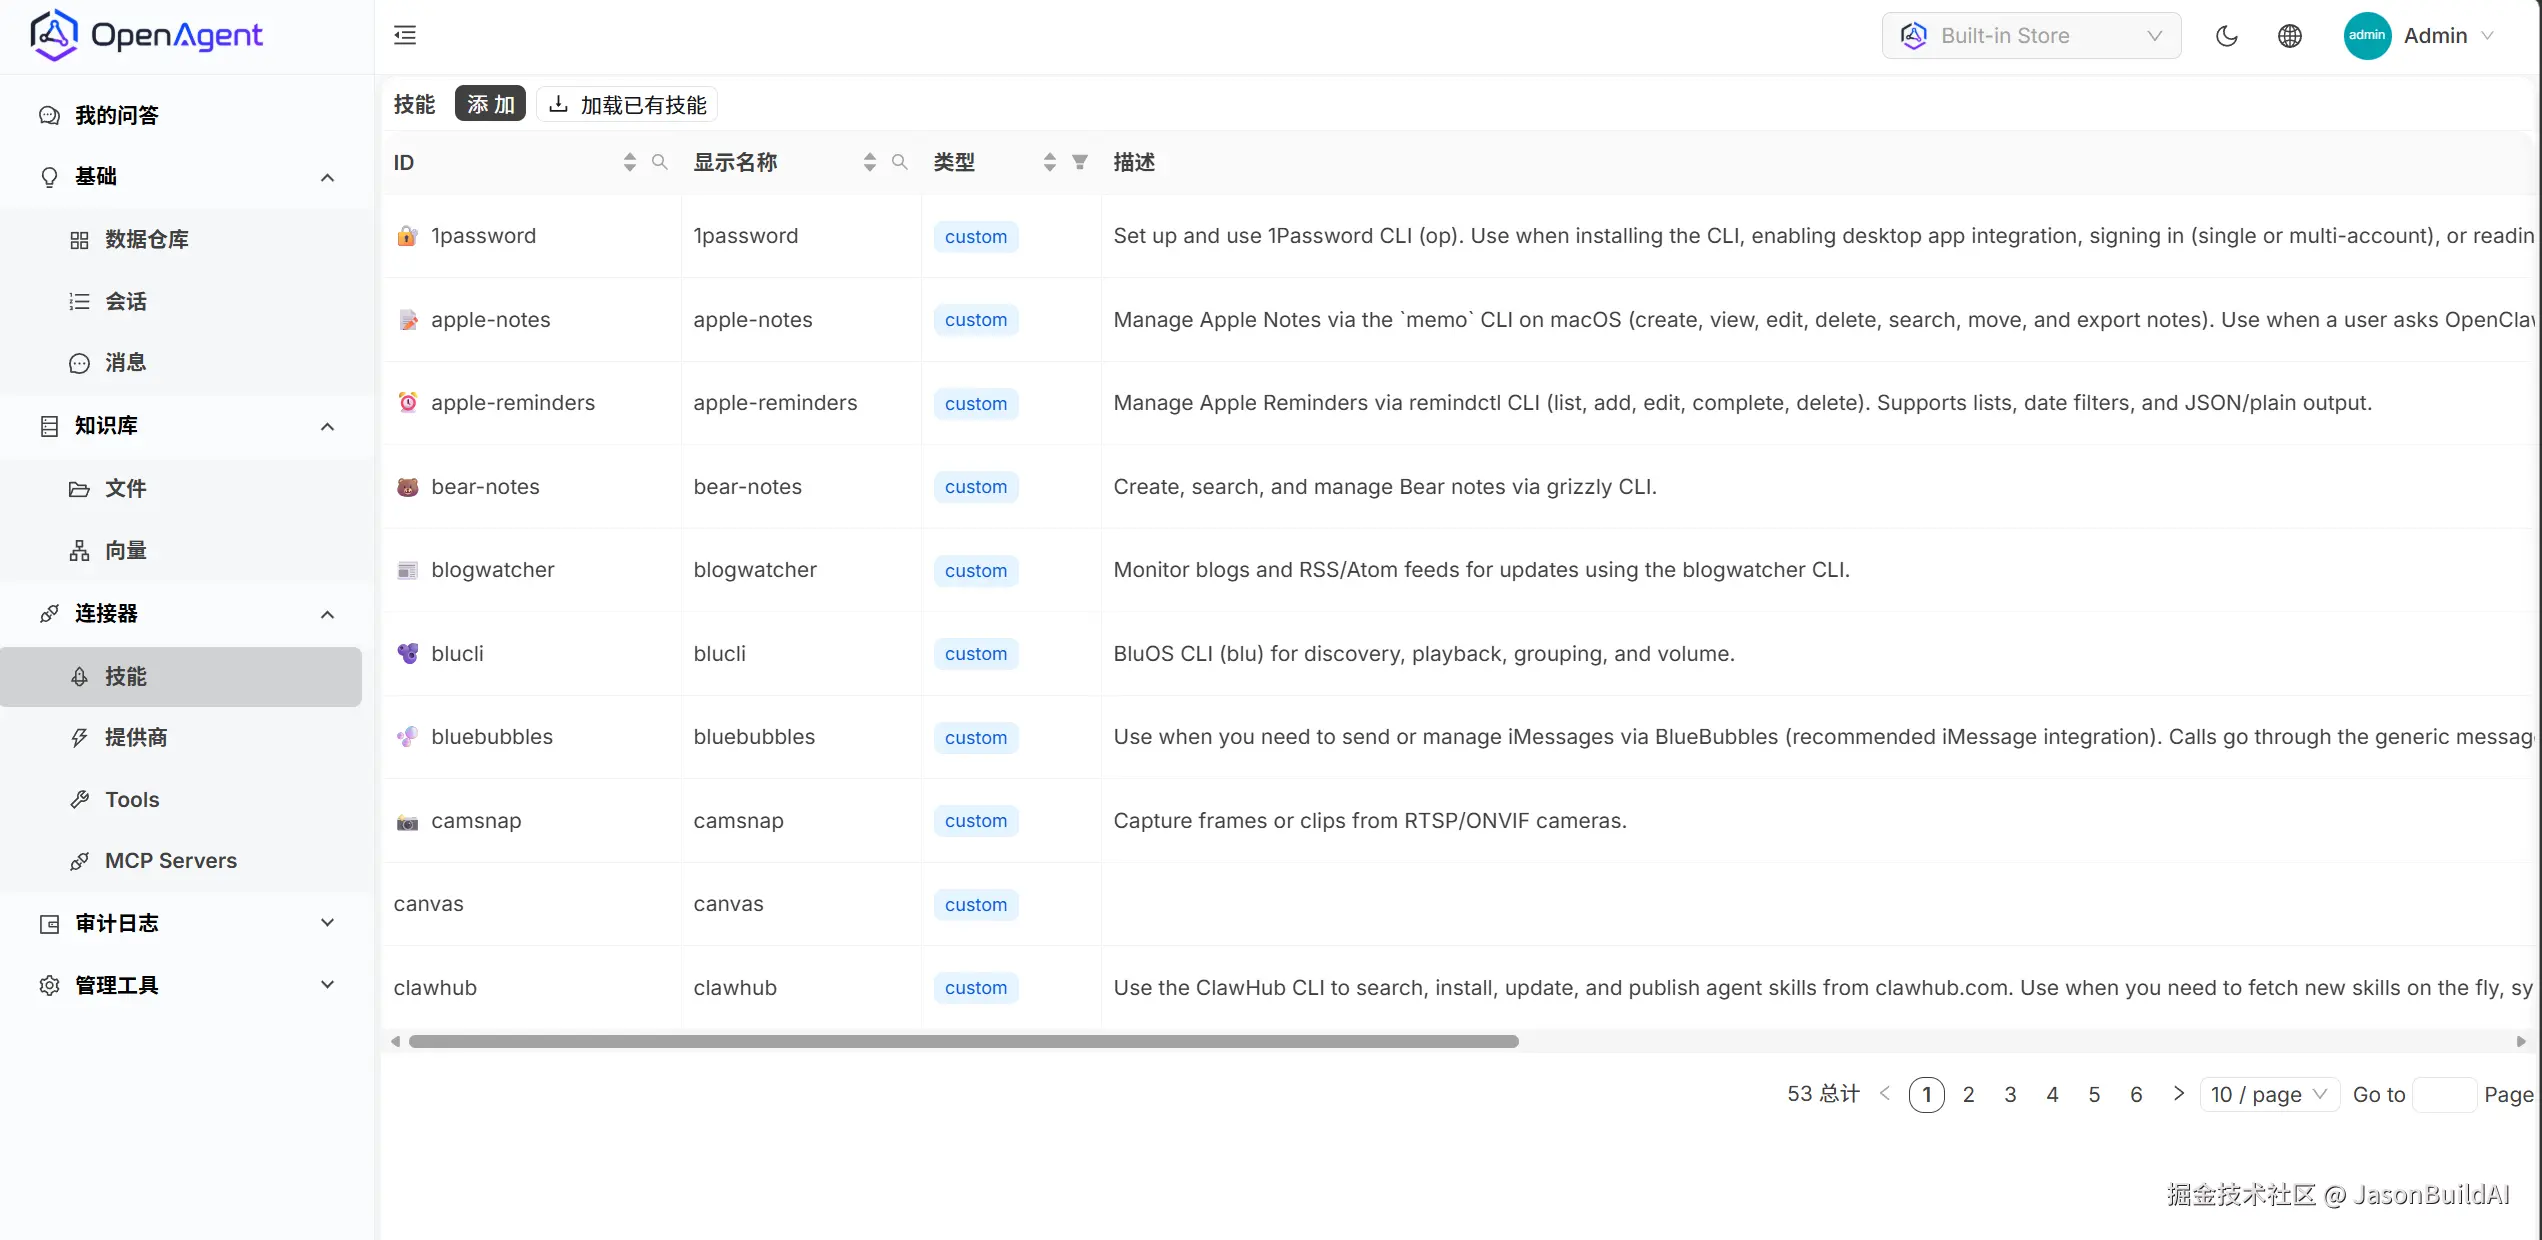Search in the ID column
Viewport: 2542px width, 1240px height.
tap(660, 161)
